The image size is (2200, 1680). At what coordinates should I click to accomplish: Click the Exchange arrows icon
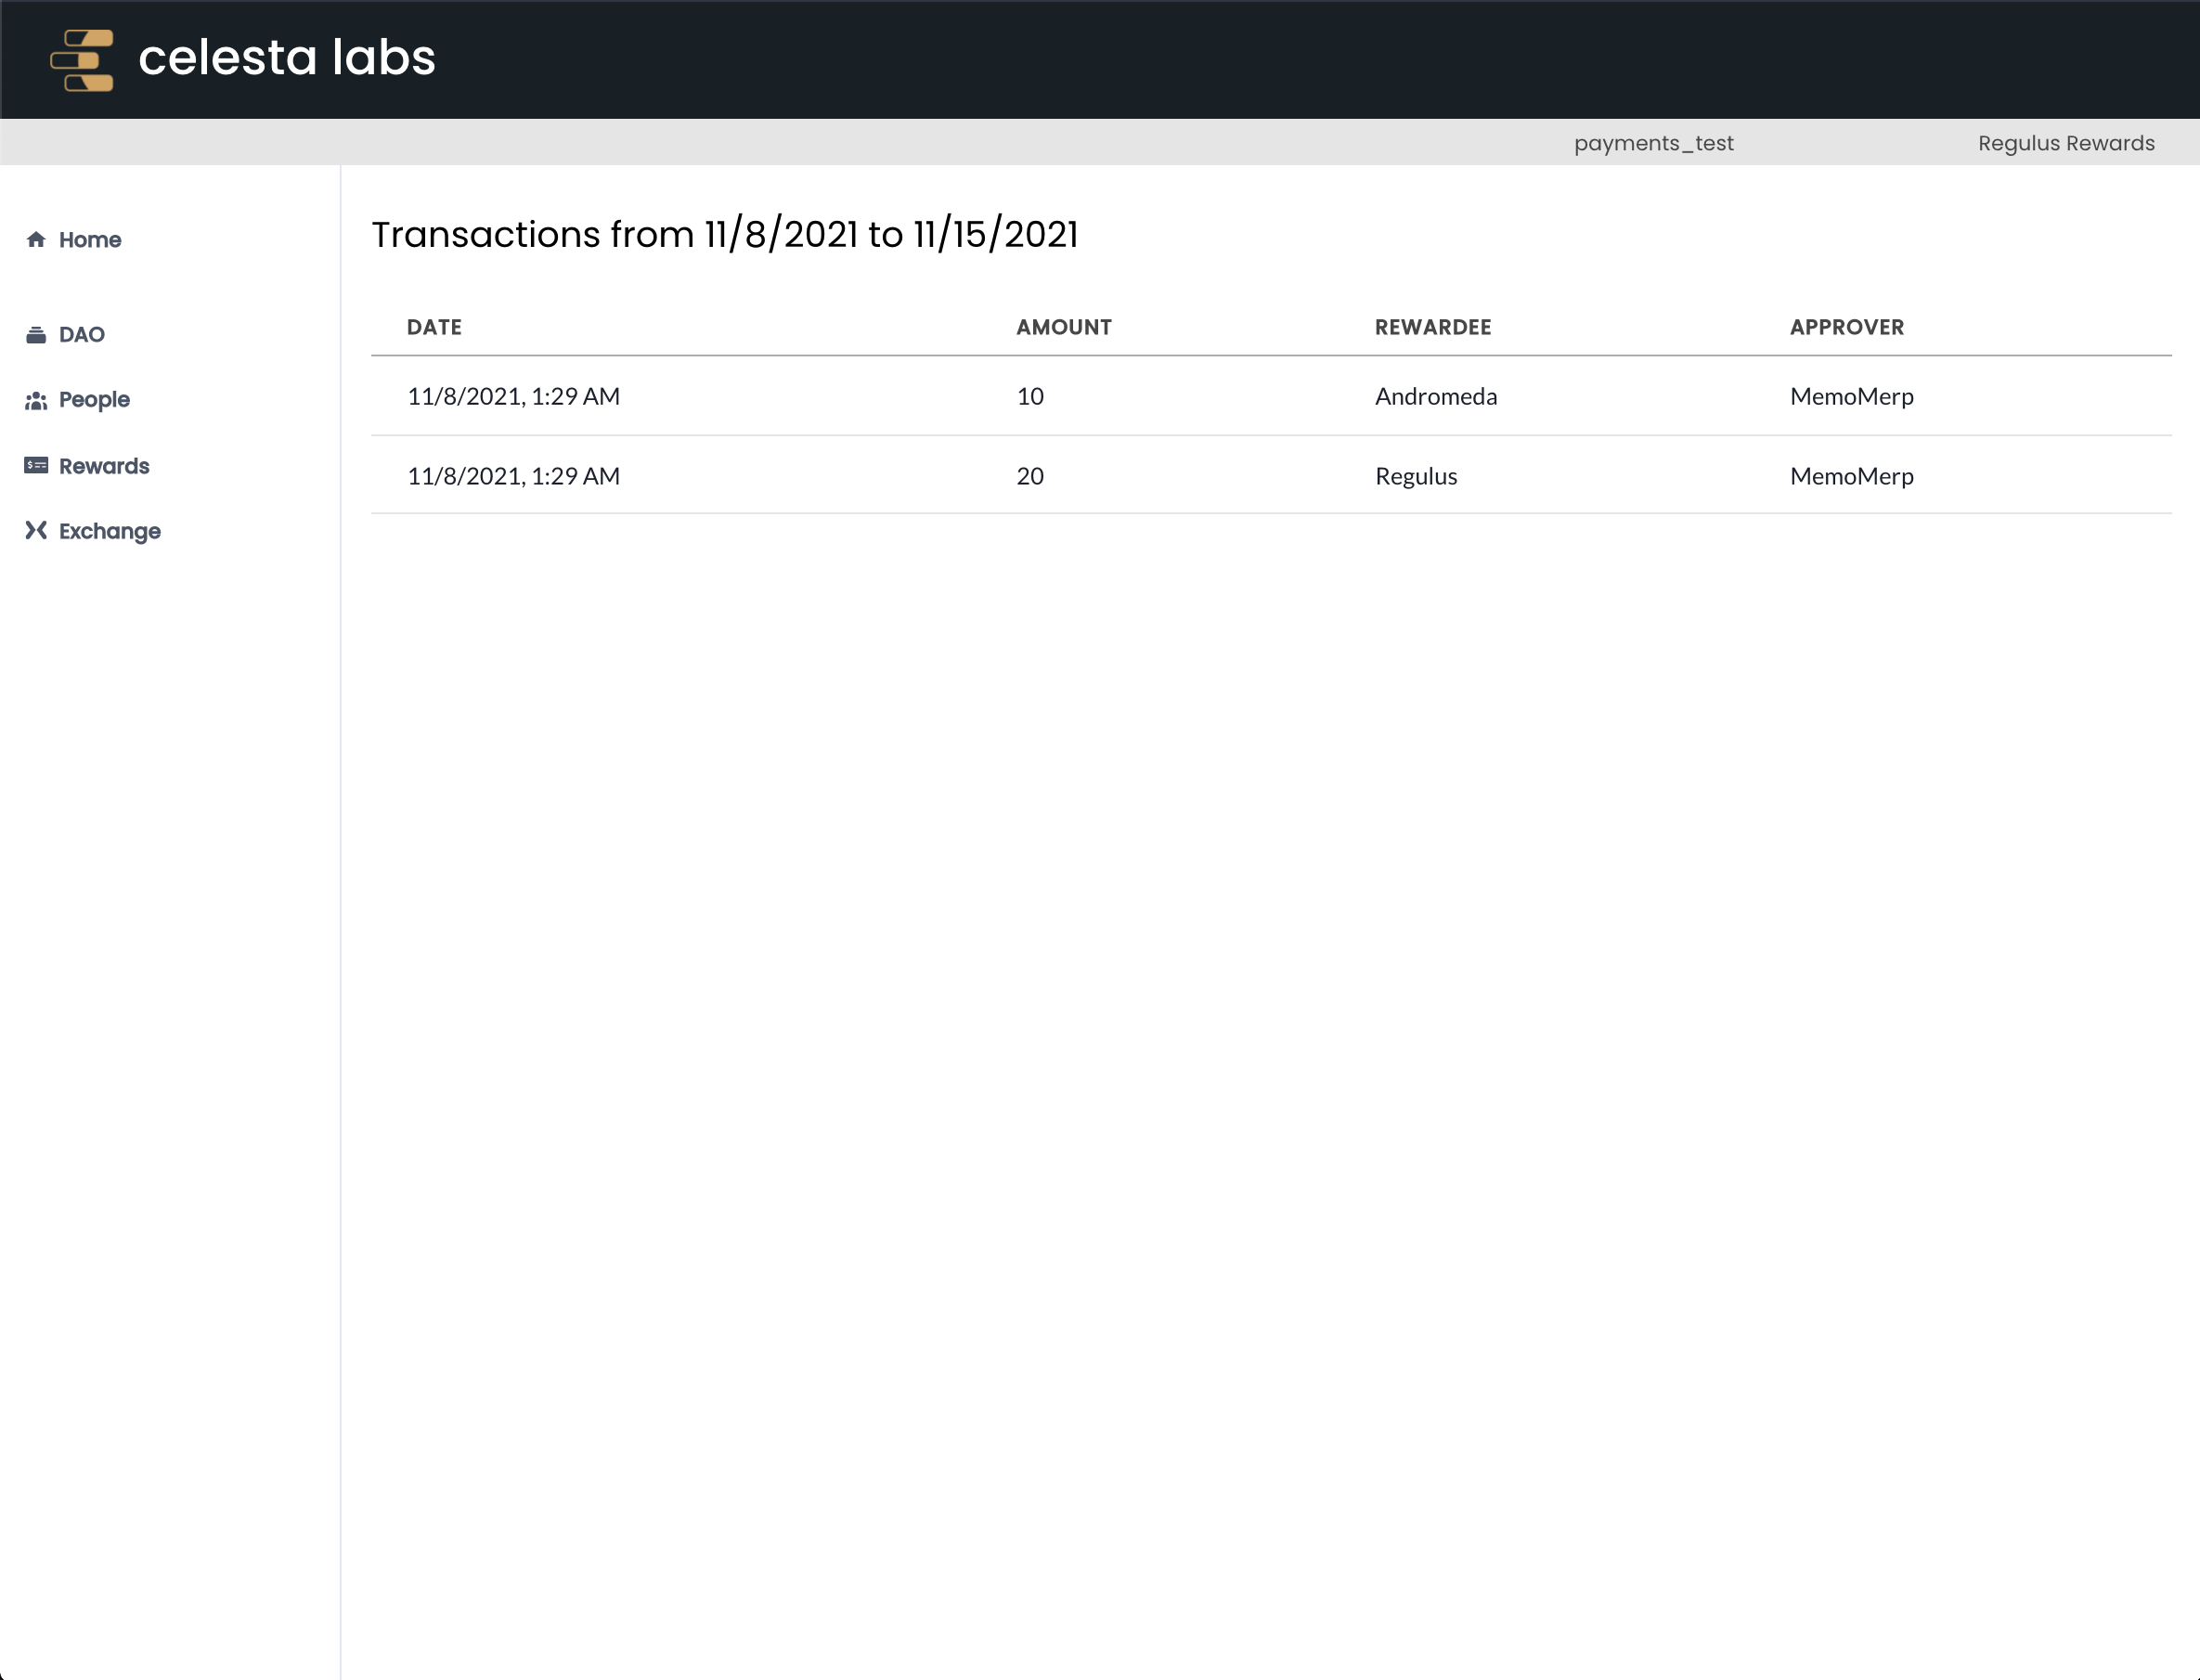36,530
